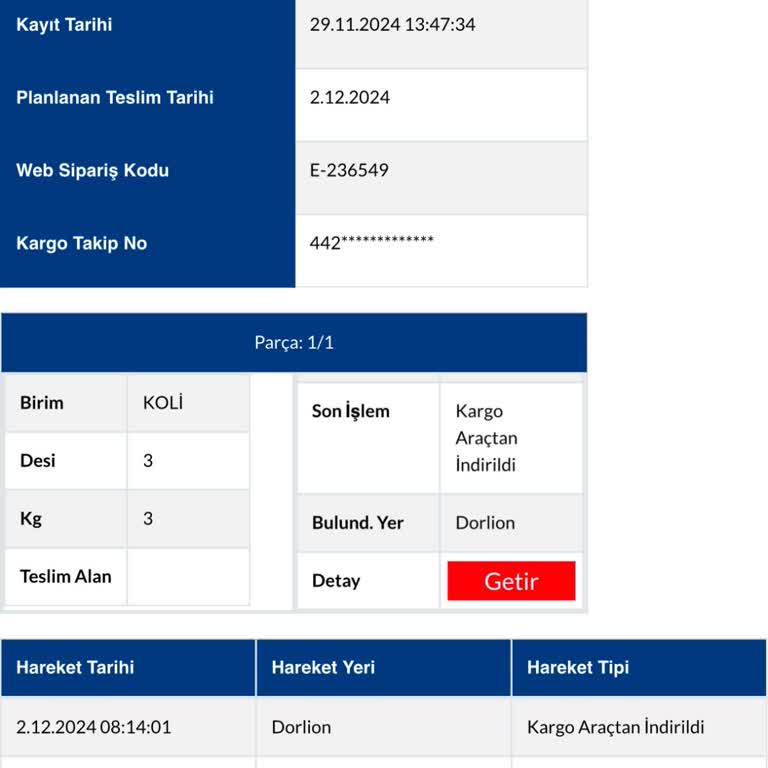This screenshot has height=768, width=768.
Task: Click the Parça: 1/1 header bar
Action: coord(294,343)
